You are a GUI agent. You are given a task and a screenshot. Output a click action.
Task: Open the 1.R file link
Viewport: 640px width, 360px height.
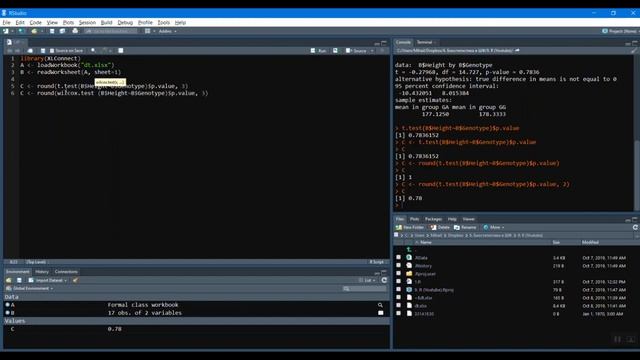pyautogui.click(x=418, y=282)
